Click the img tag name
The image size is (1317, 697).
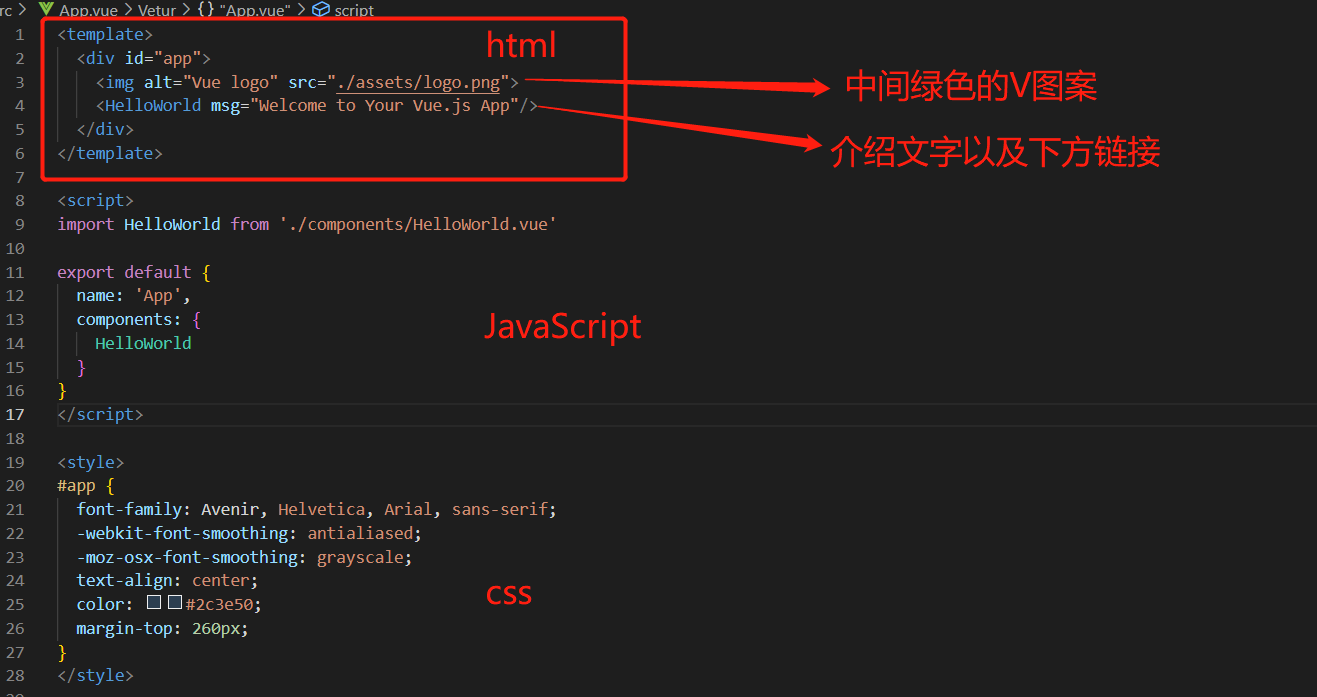[120, 82]
